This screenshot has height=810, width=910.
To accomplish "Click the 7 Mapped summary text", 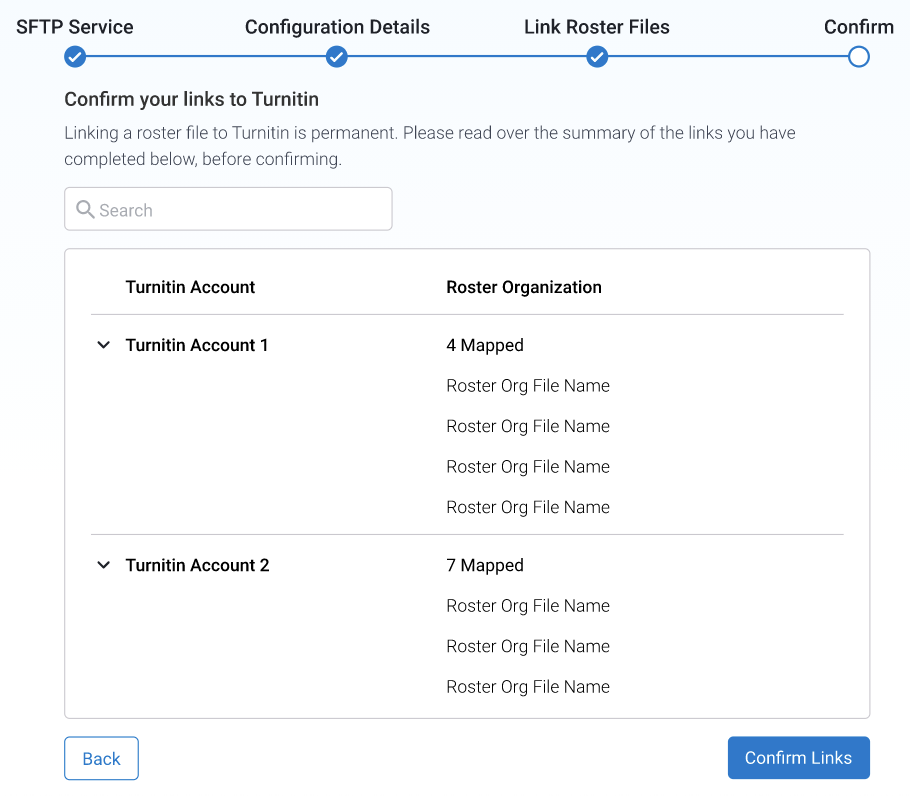I will 485,565.
